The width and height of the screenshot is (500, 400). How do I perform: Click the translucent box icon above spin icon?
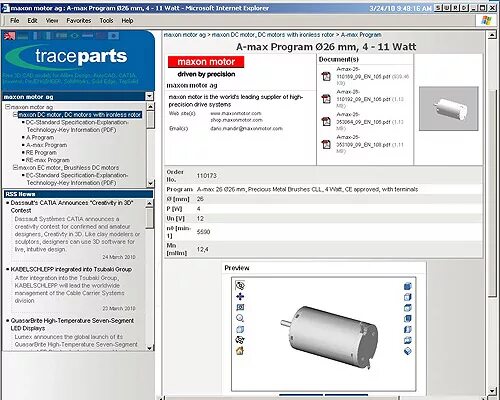click(x=240, y=329)
